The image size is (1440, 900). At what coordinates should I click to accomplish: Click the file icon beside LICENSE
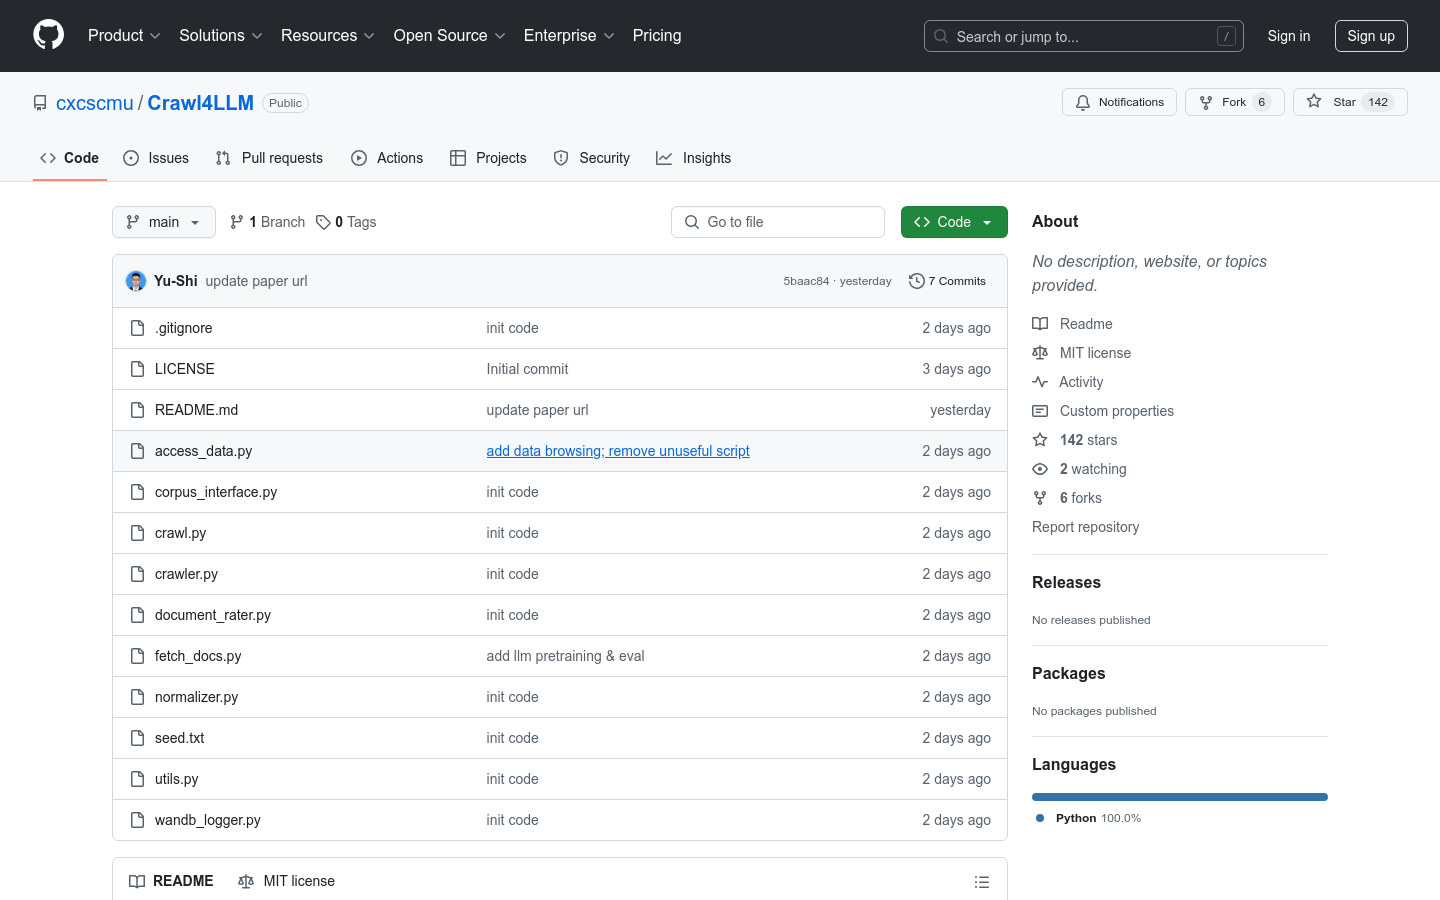(138, 369)
